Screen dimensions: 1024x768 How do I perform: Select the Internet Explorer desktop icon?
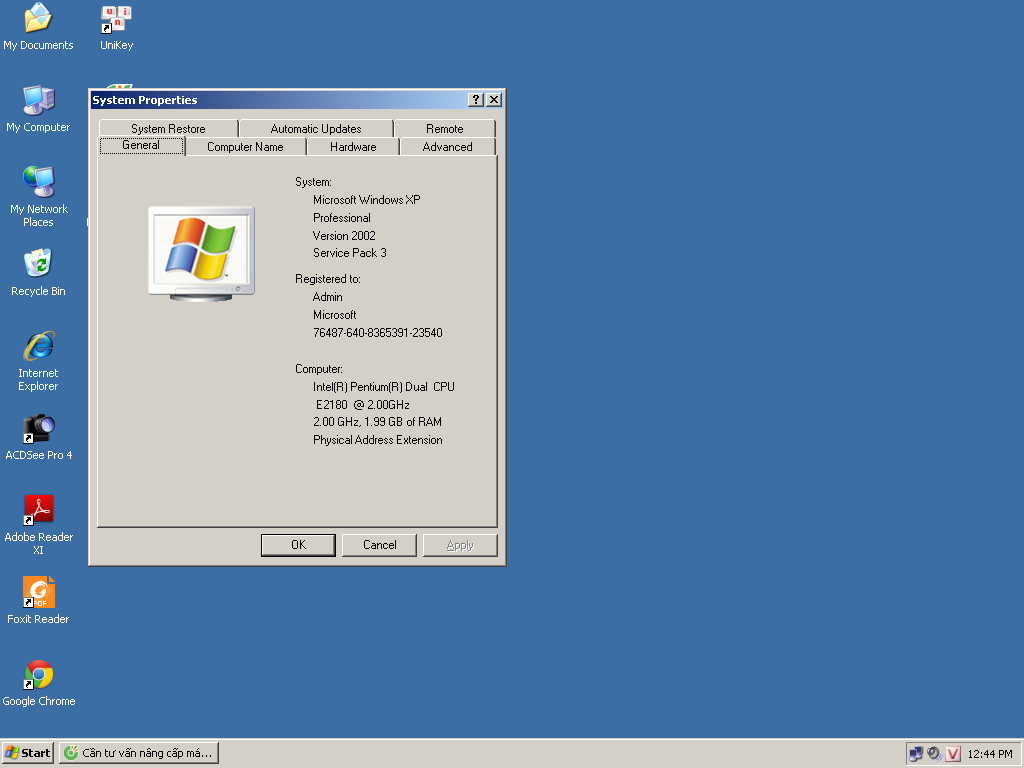(38, 360)
